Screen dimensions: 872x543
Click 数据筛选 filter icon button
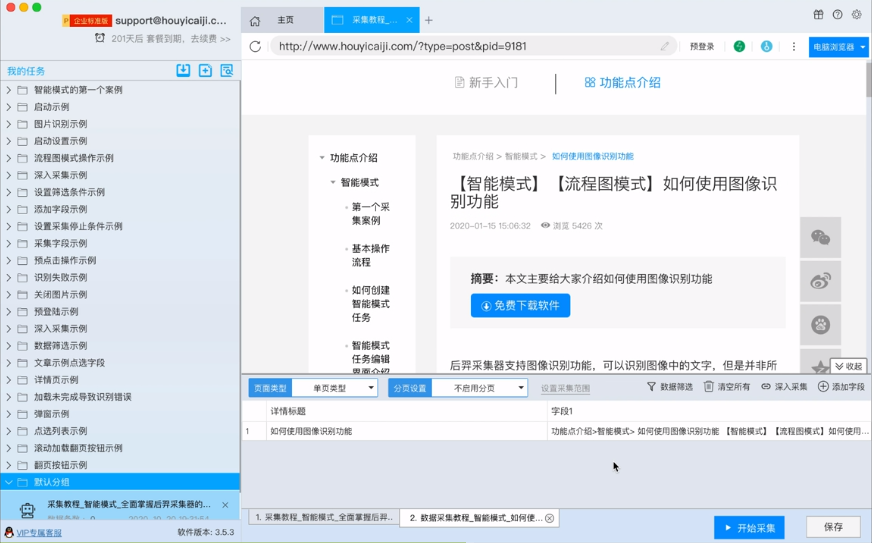[670, 387]
